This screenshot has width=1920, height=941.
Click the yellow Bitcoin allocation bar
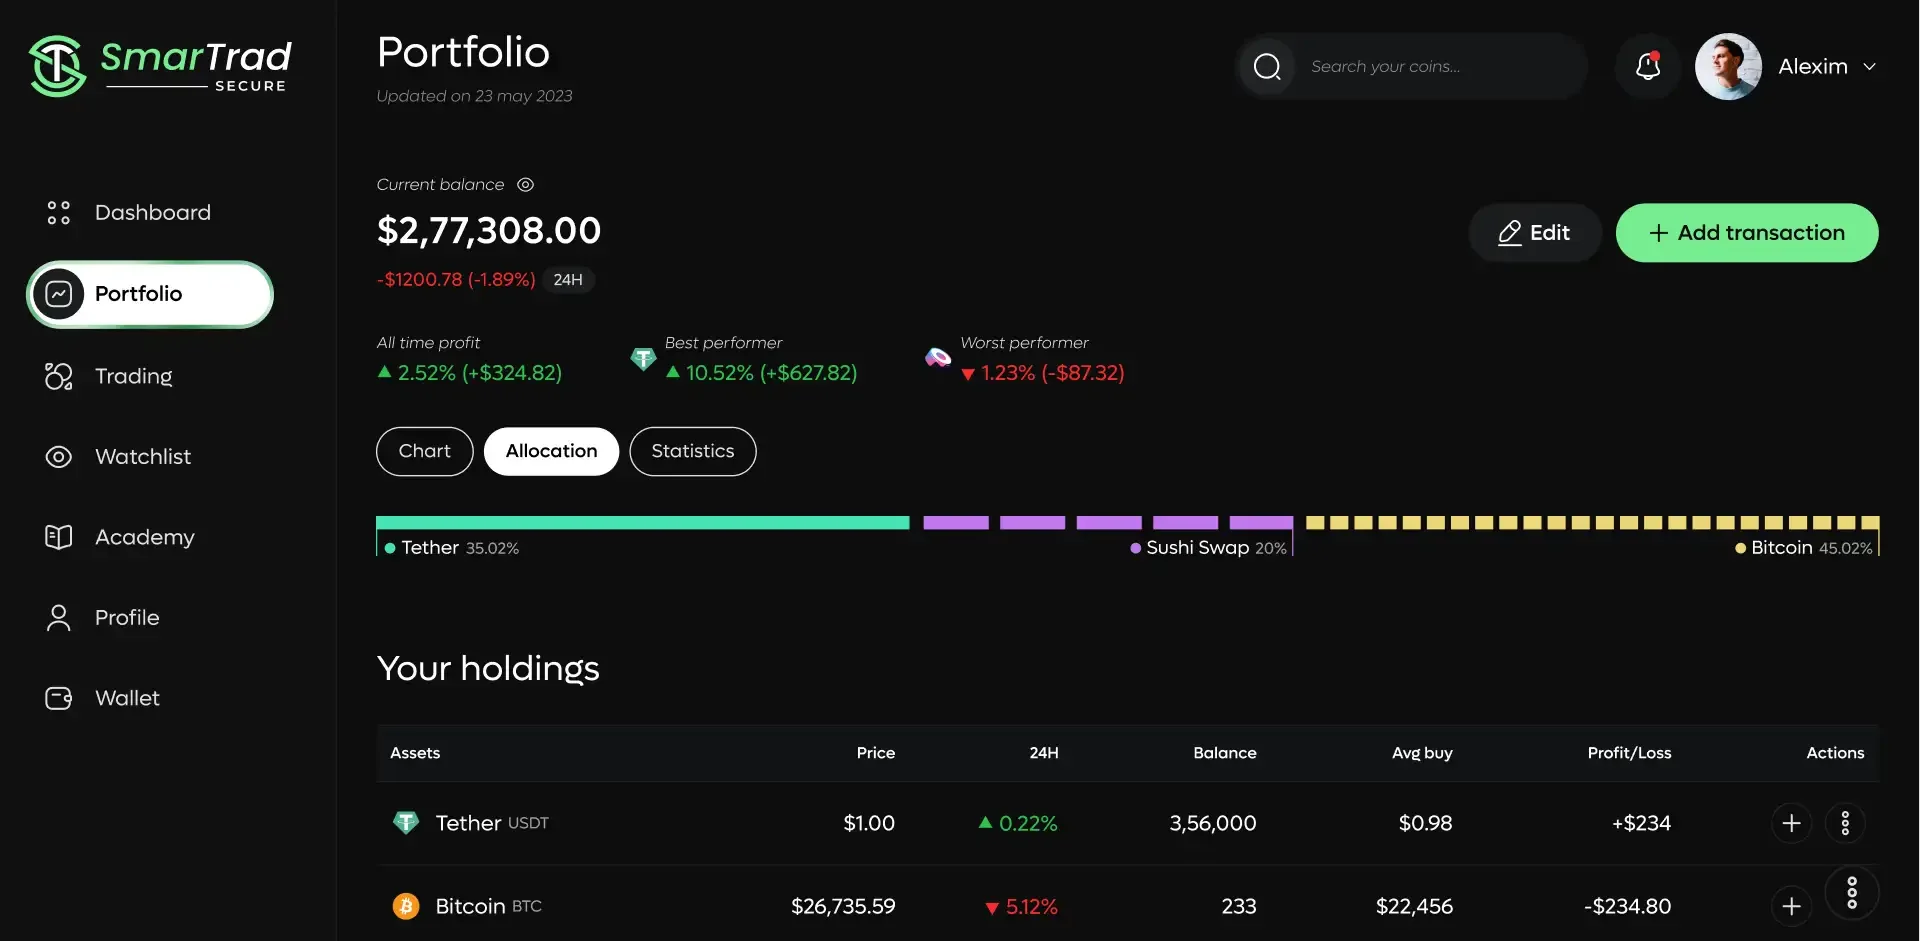tap(1593, 523)
